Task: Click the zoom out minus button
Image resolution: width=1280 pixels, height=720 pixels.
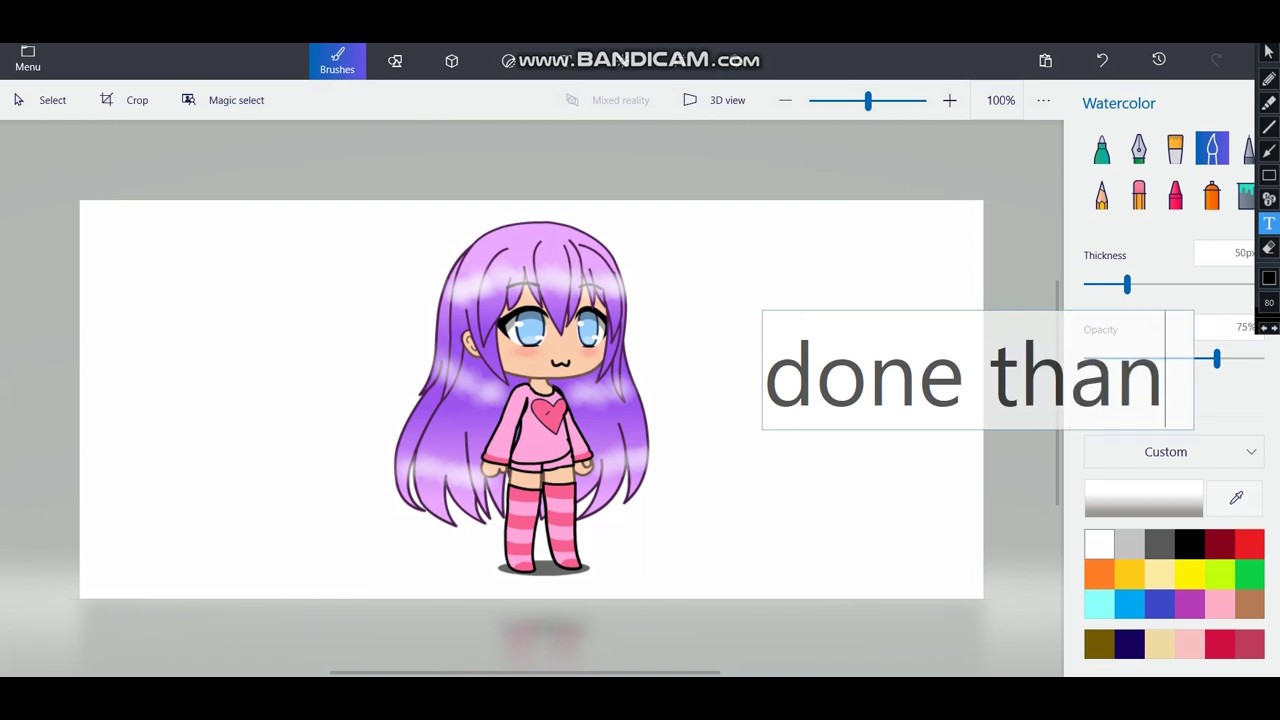Action: 785,100
